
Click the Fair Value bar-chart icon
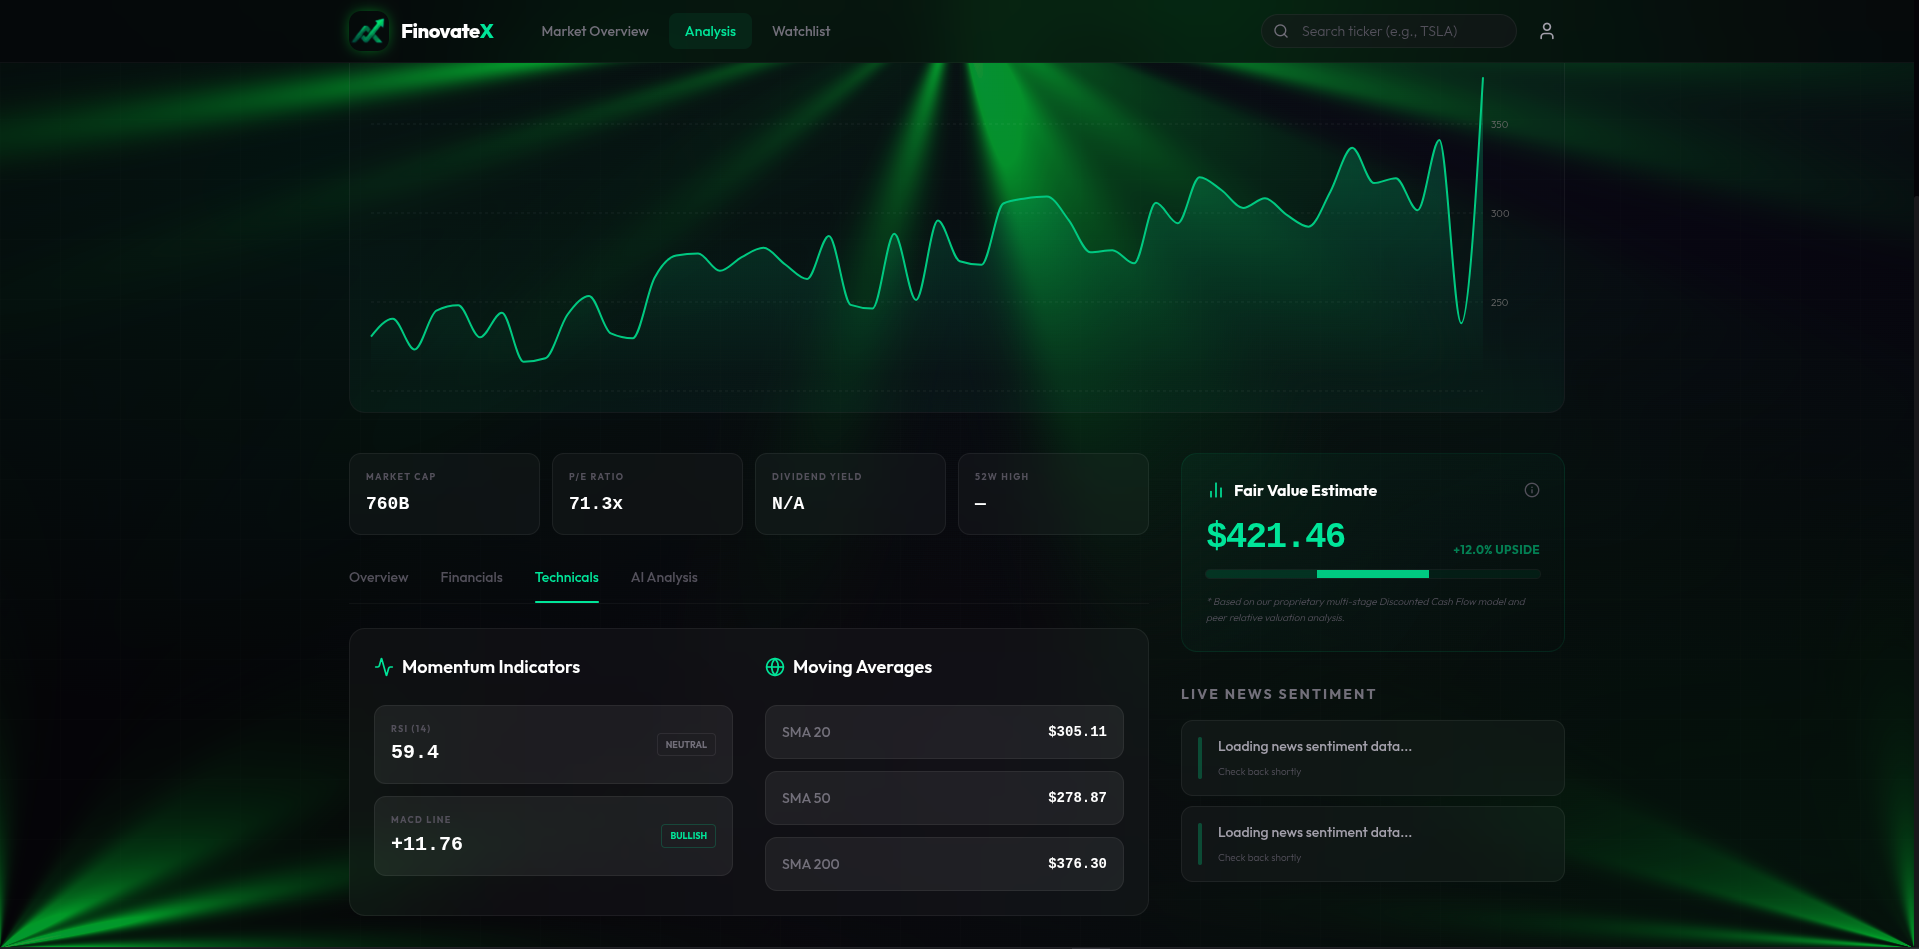pyautogui.click(x=1215, y=490)
